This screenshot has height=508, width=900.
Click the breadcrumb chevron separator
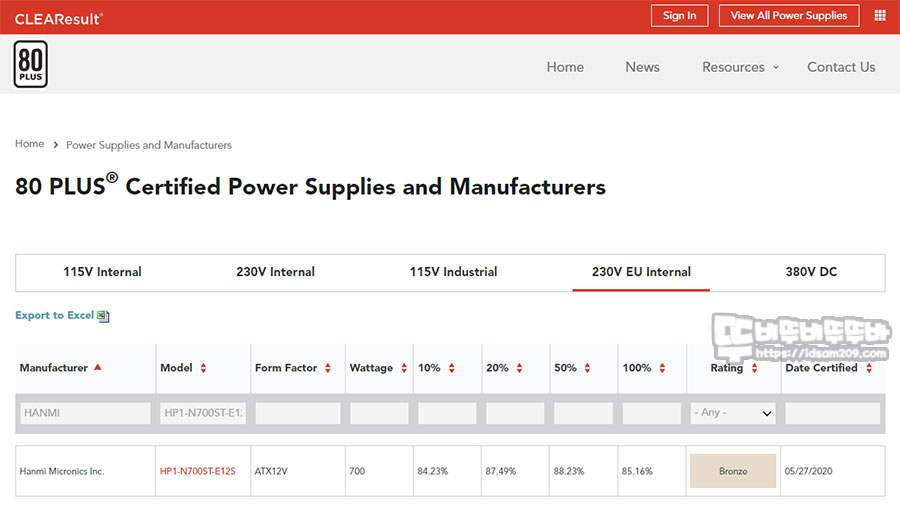[x=56, y=145]
